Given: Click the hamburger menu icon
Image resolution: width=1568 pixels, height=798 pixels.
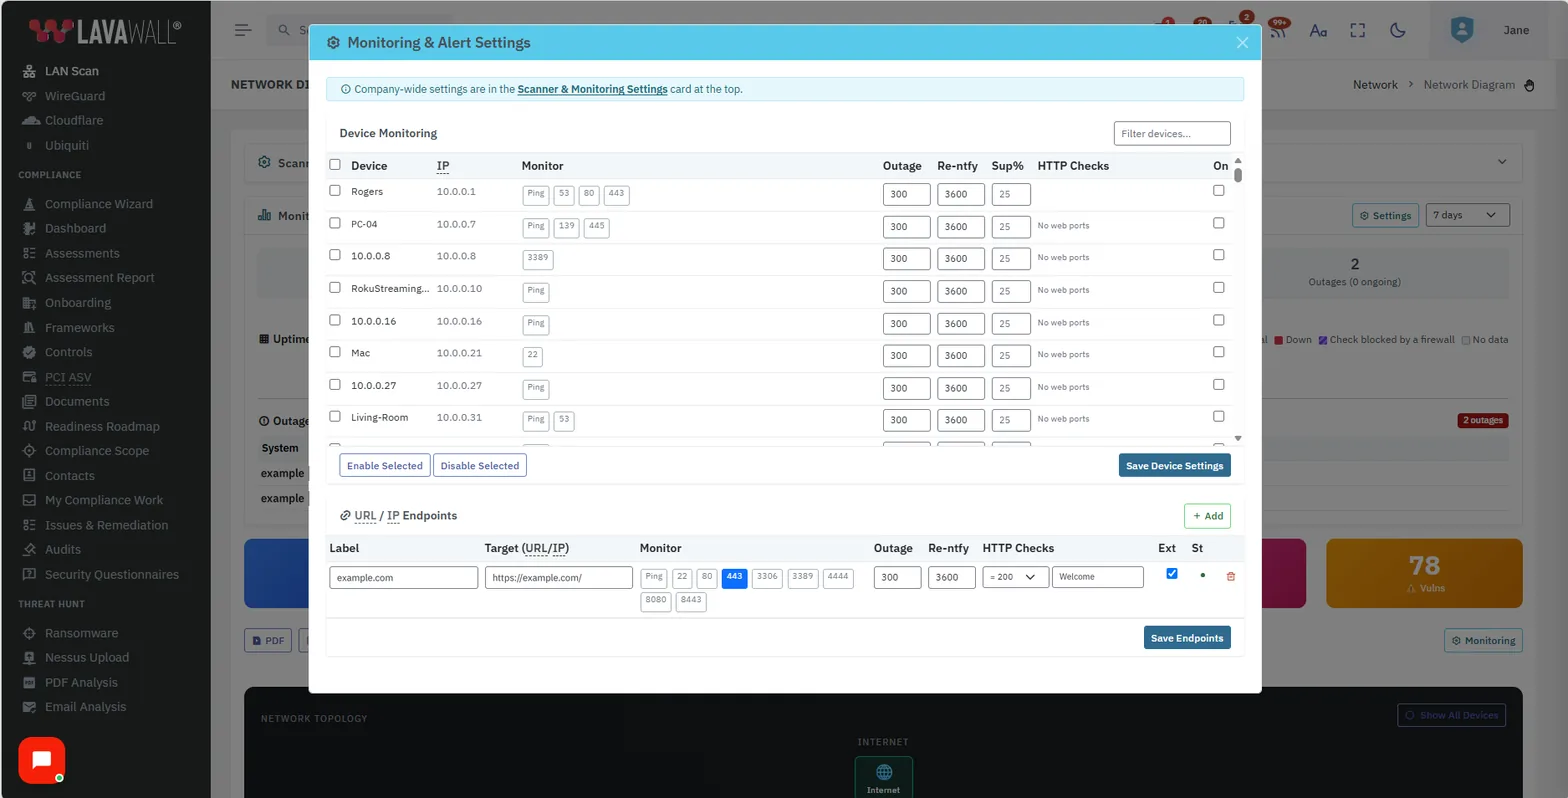Looking at the screenshot, I should pyautogui.click(x=243, y=30).
